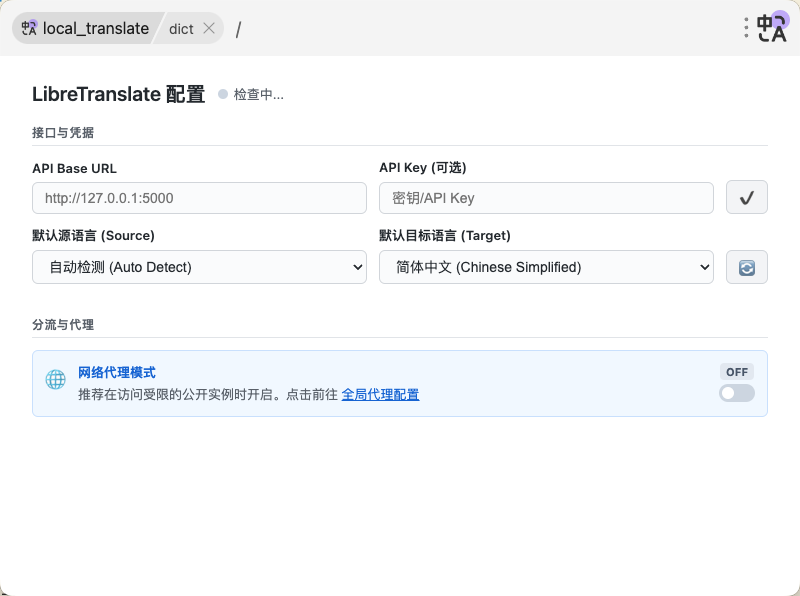This screenshot has height=596, width=800.
Task: Open the three-dot more options menu
Action: pyautogui.click(x=746, y=28)
